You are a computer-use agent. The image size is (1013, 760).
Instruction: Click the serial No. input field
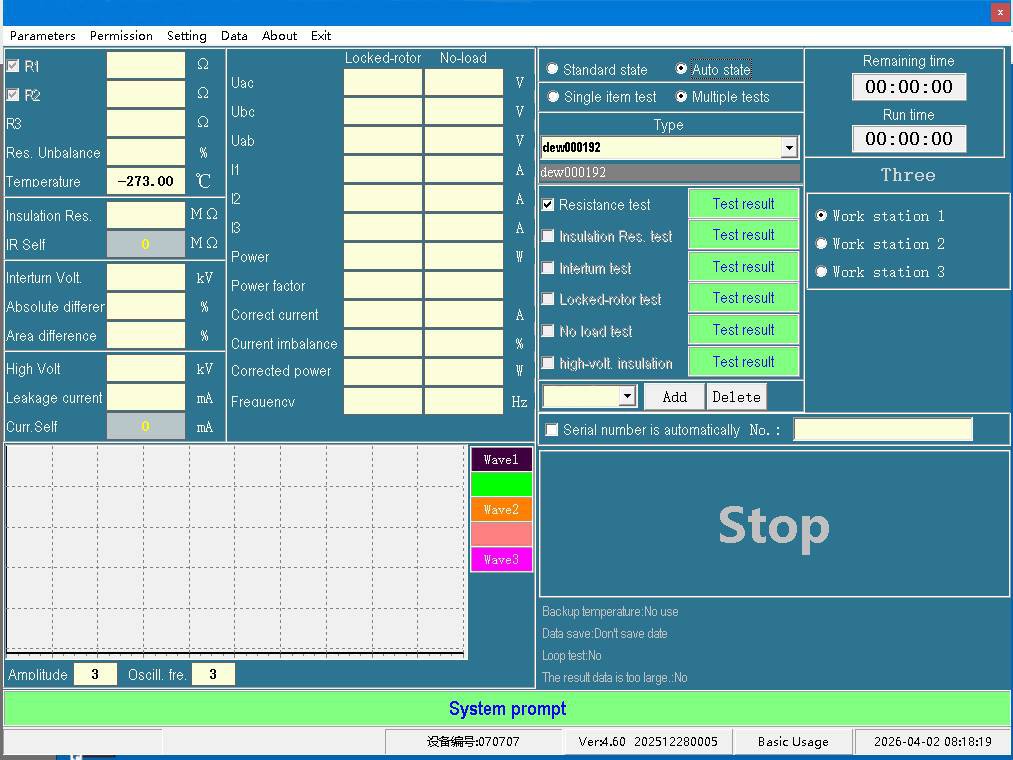(882, 430)
